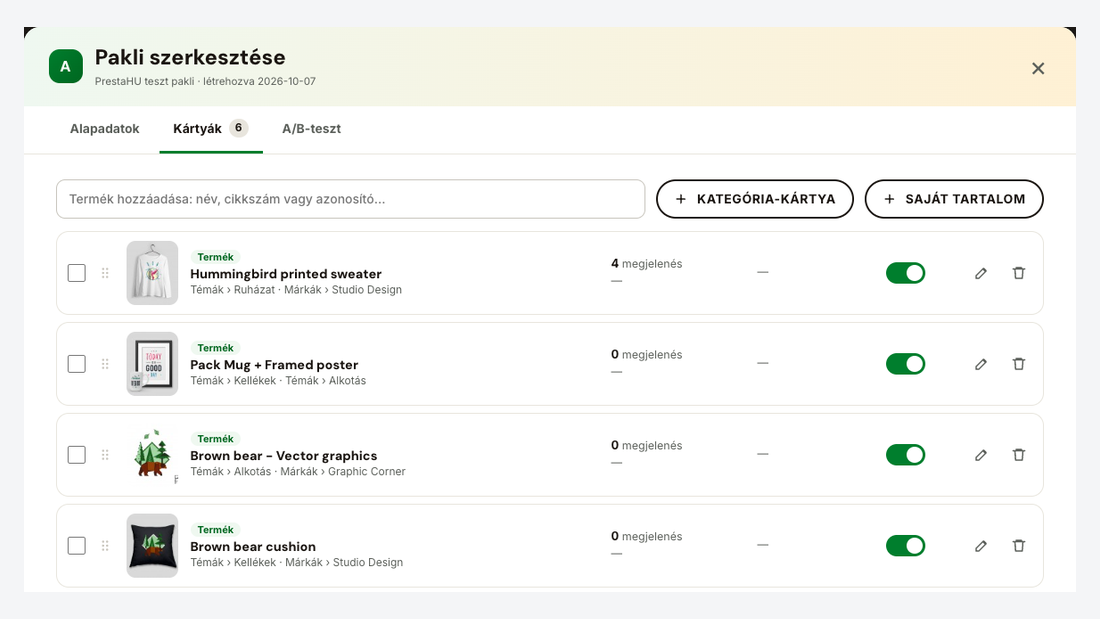Image resolution: width=1100 pixels, height=619 pixels.
Task: Select the Pack Mug + Framed poster checkbox
Action: pyautogui.click(x=76, y=364)
